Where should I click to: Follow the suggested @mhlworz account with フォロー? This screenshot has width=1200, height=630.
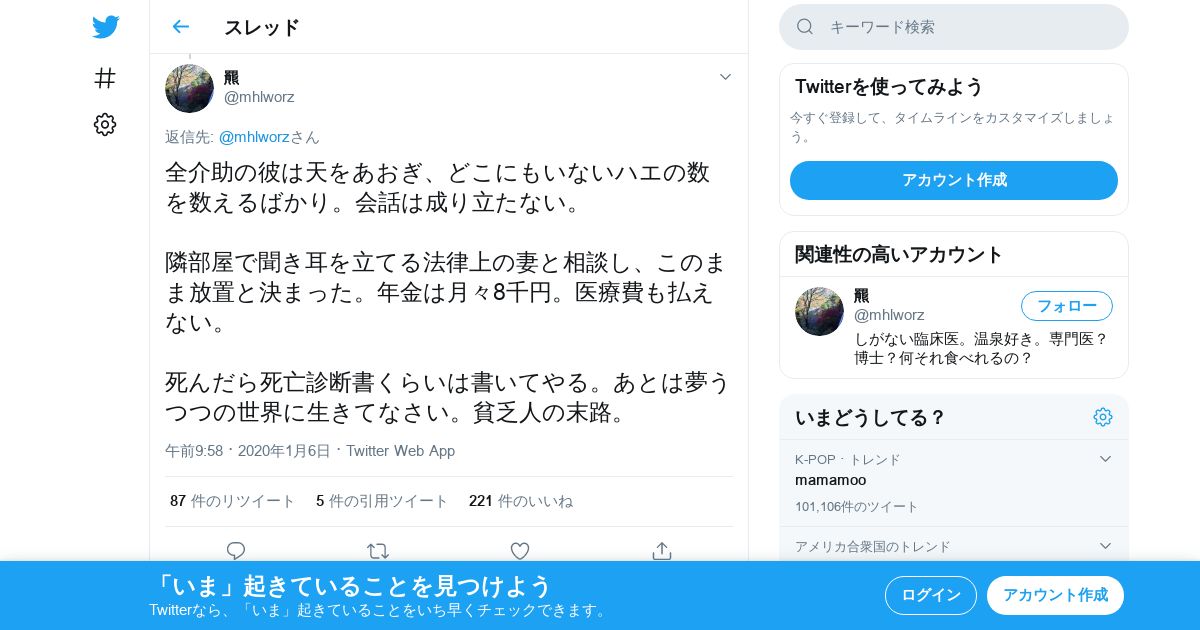click(x=1067, y=306)
